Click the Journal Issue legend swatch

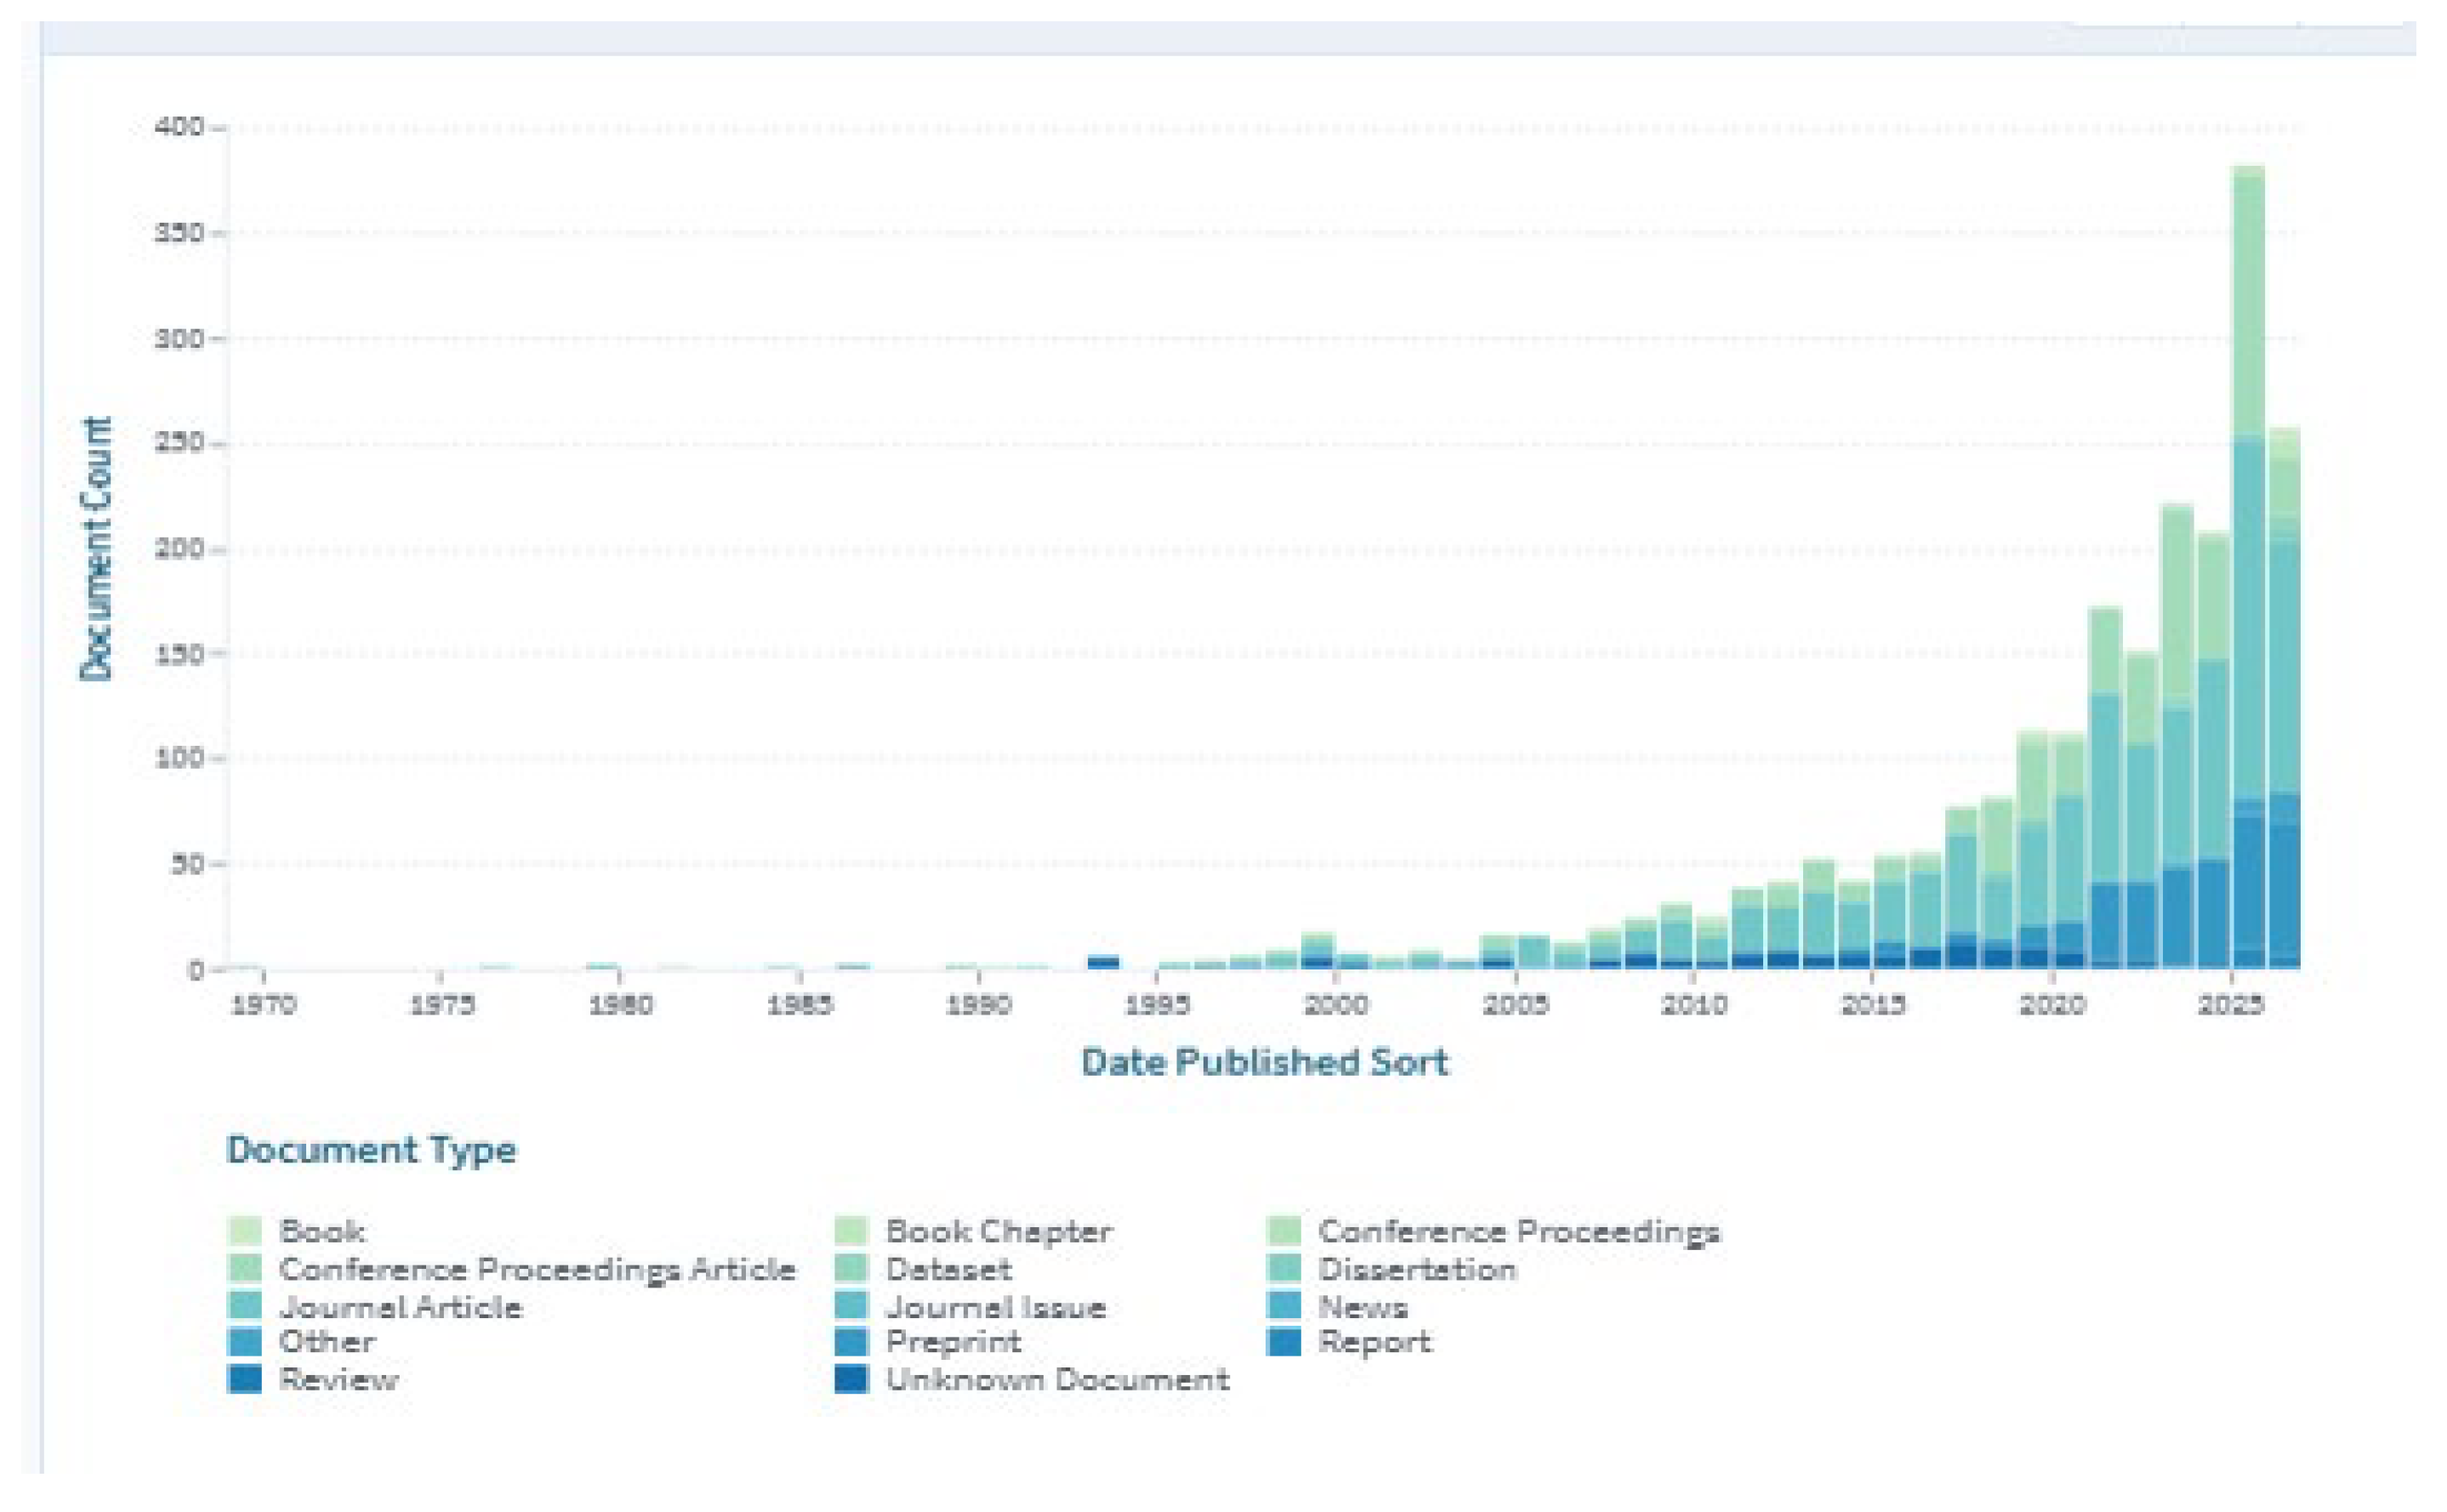click(851, 1306)
